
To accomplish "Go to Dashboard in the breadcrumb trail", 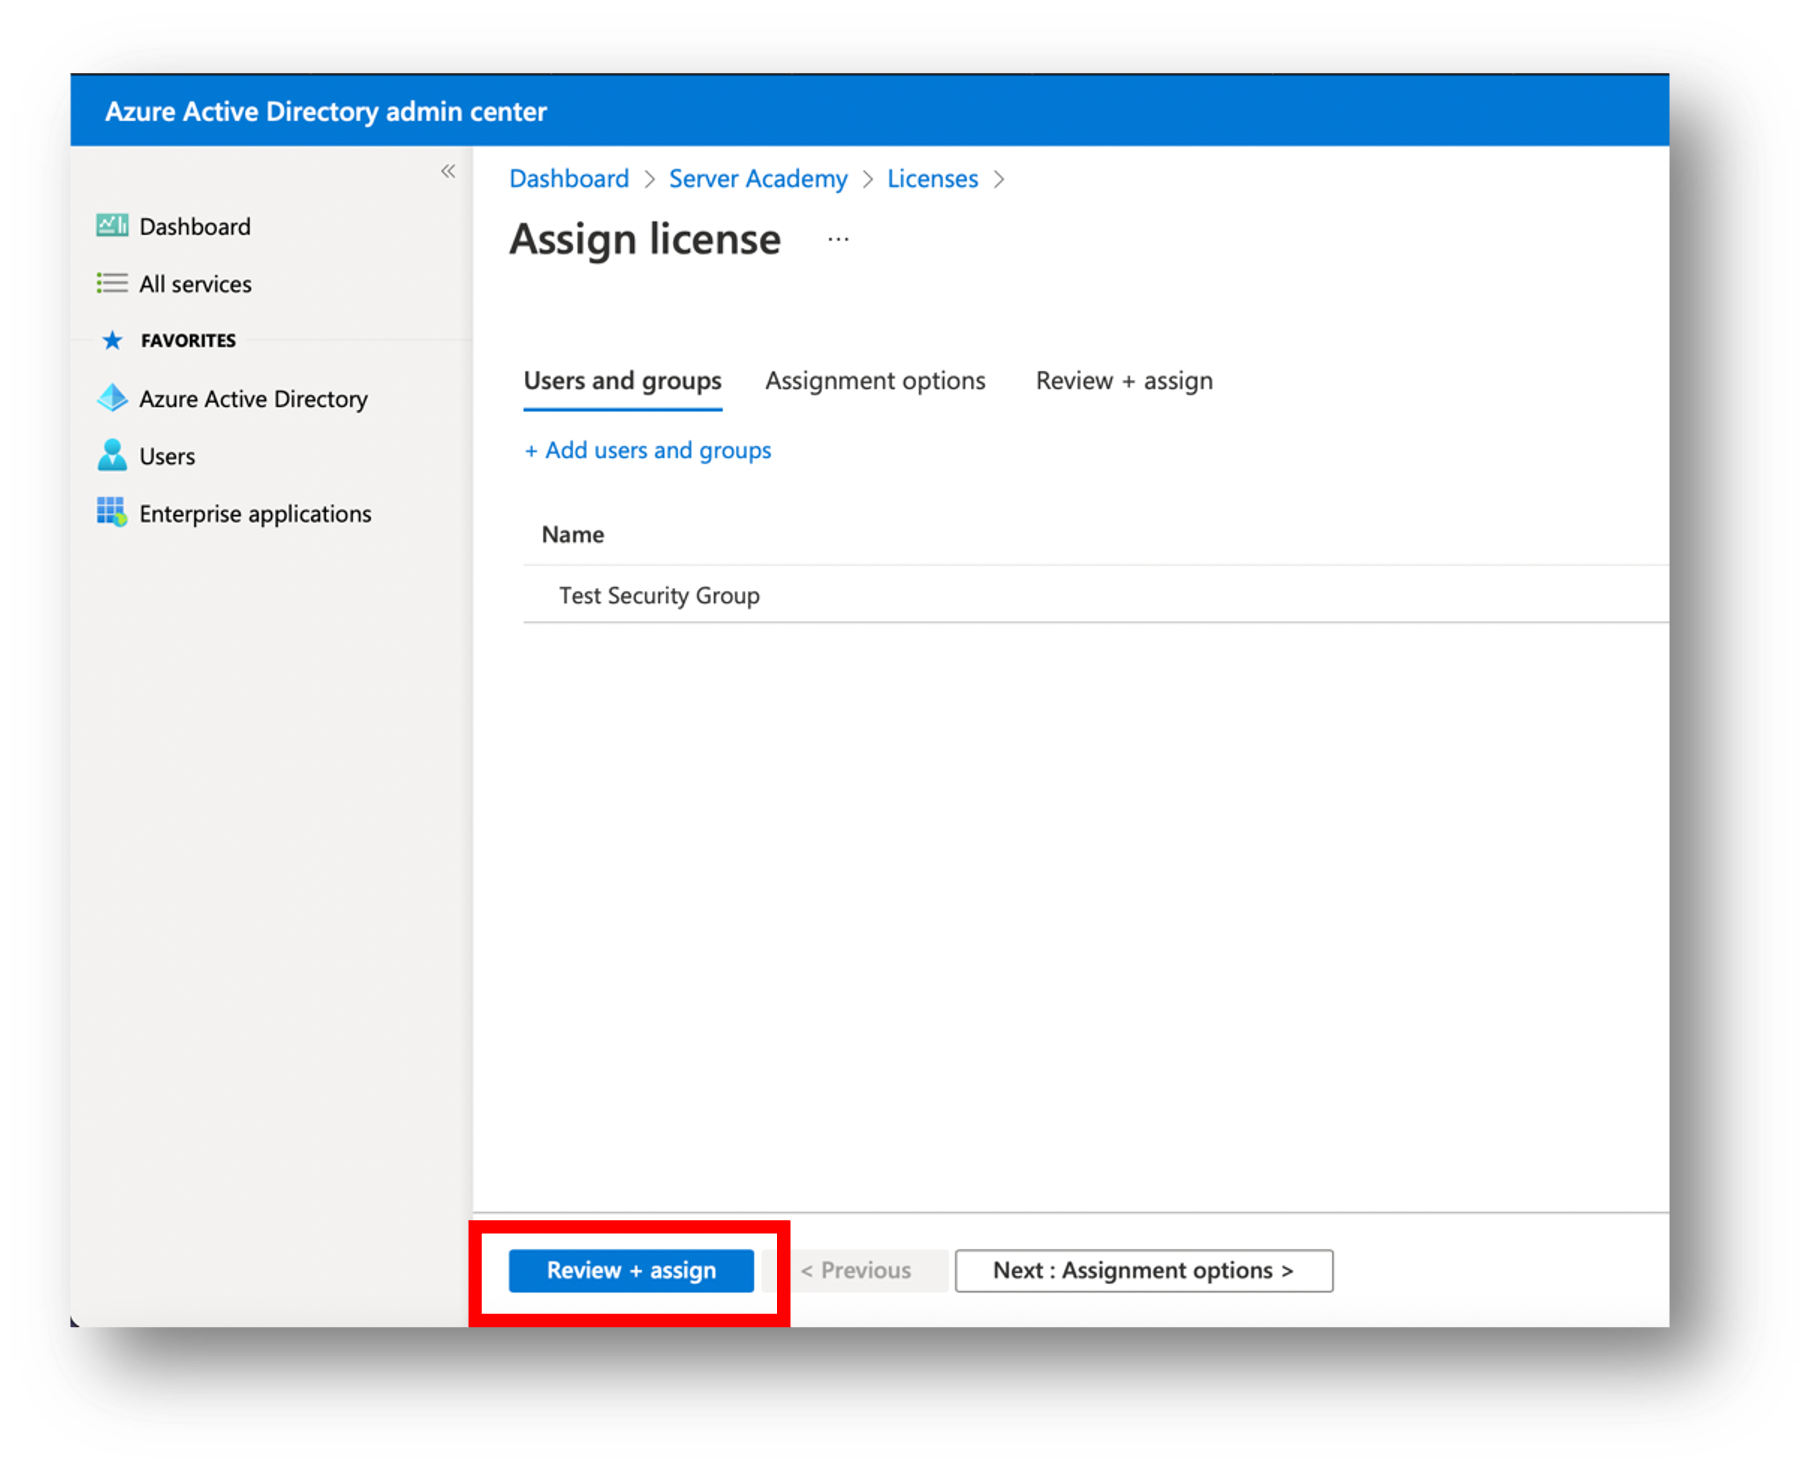I will point(569,179).
